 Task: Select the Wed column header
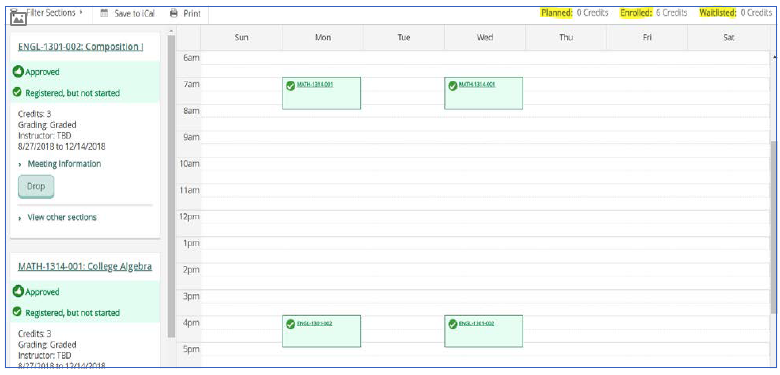(485, 37)
